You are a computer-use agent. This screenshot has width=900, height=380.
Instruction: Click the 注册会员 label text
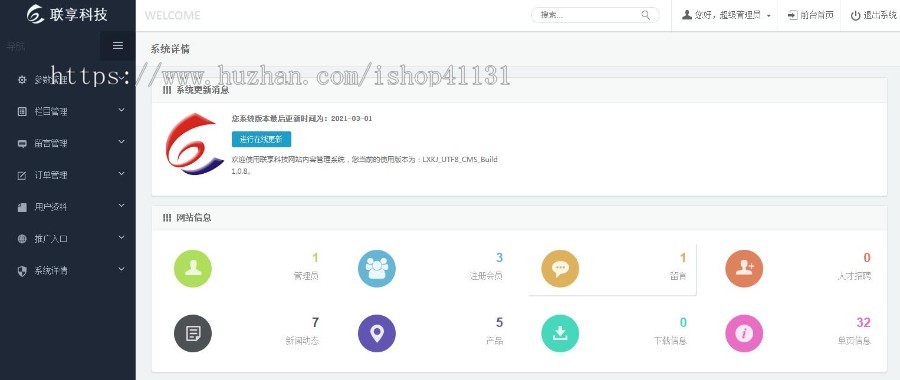point(486,276)
